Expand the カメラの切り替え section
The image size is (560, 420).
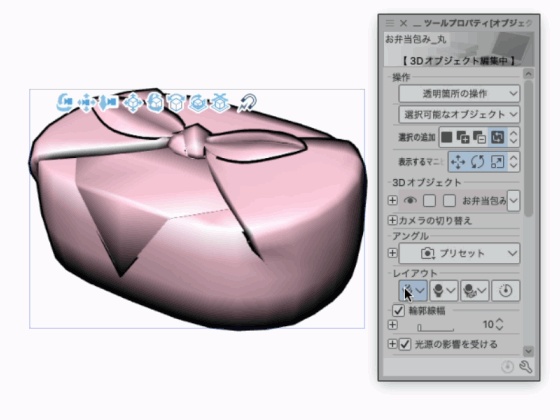point(392,220)
